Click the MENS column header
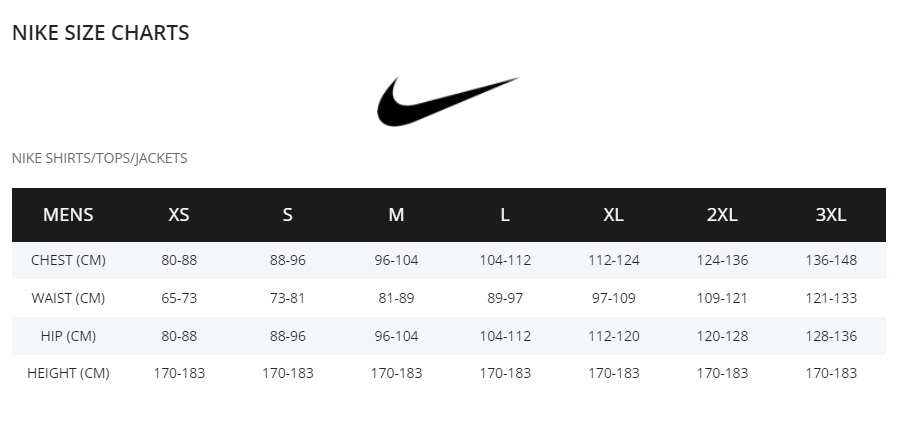This screenshot has height=425, width=901. coord(68,214)
